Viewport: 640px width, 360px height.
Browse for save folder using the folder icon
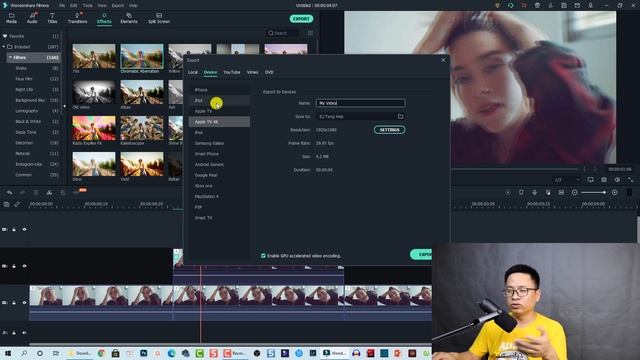400,116
